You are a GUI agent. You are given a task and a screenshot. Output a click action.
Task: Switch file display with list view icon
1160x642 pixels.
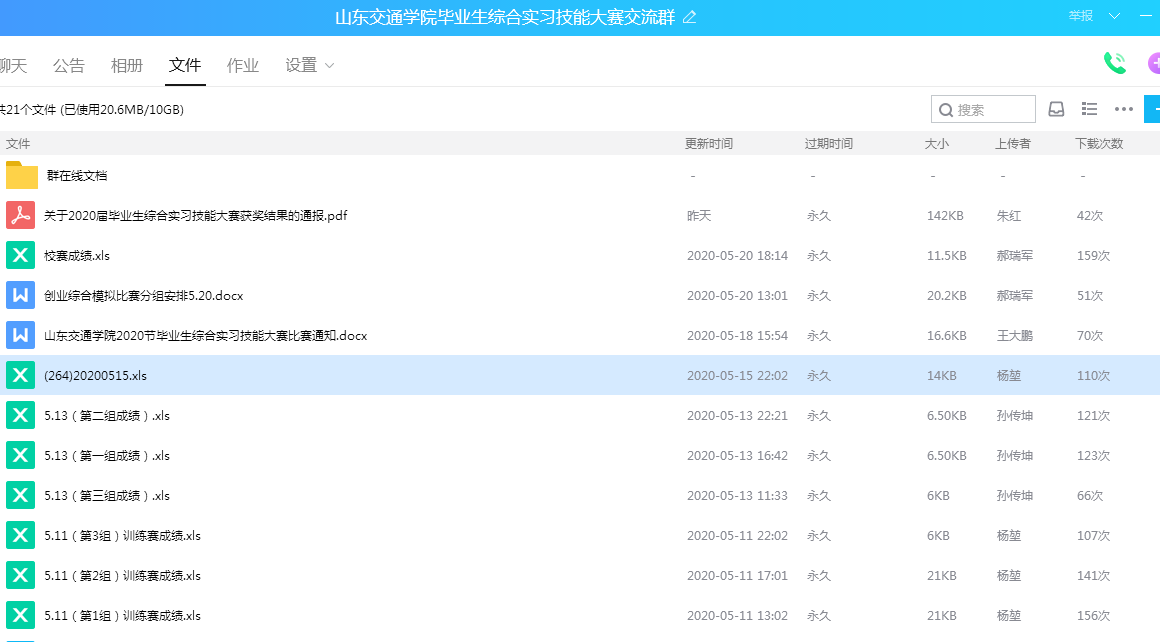pos(1090,109)
